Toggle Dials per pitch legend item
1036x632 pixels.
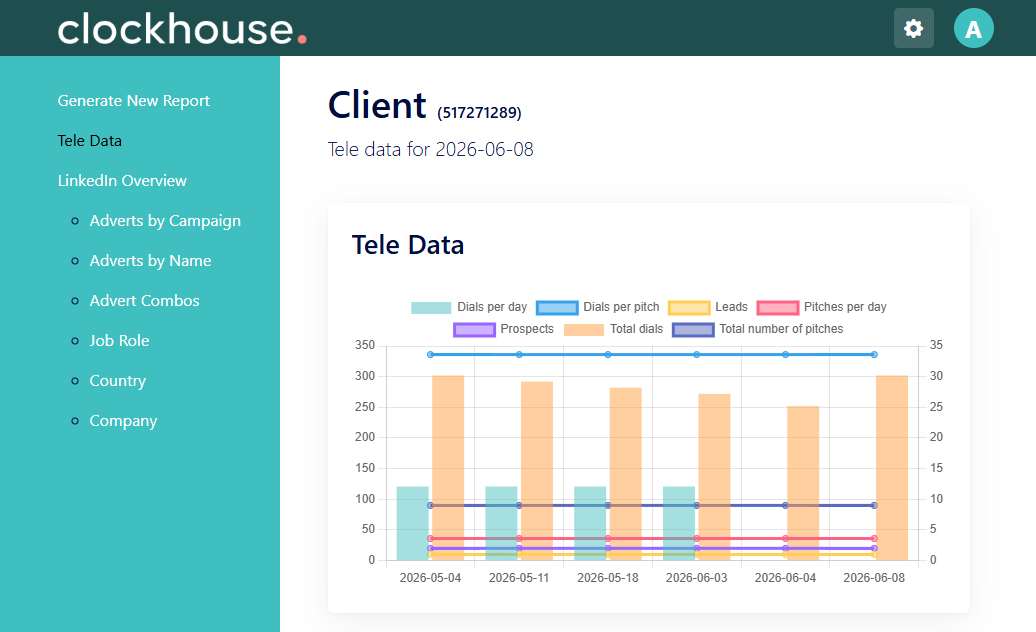pyautogui.click(x=598, y=307)
